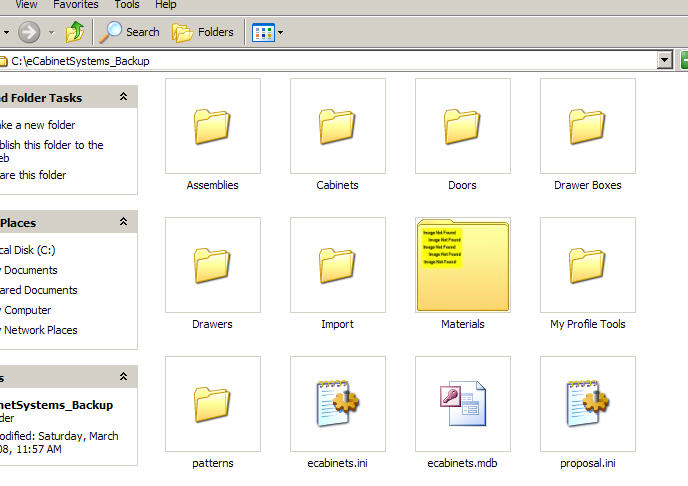Go to Local Disk (C:)
This screenshot has width=688, height=486.
click(28, 250)
